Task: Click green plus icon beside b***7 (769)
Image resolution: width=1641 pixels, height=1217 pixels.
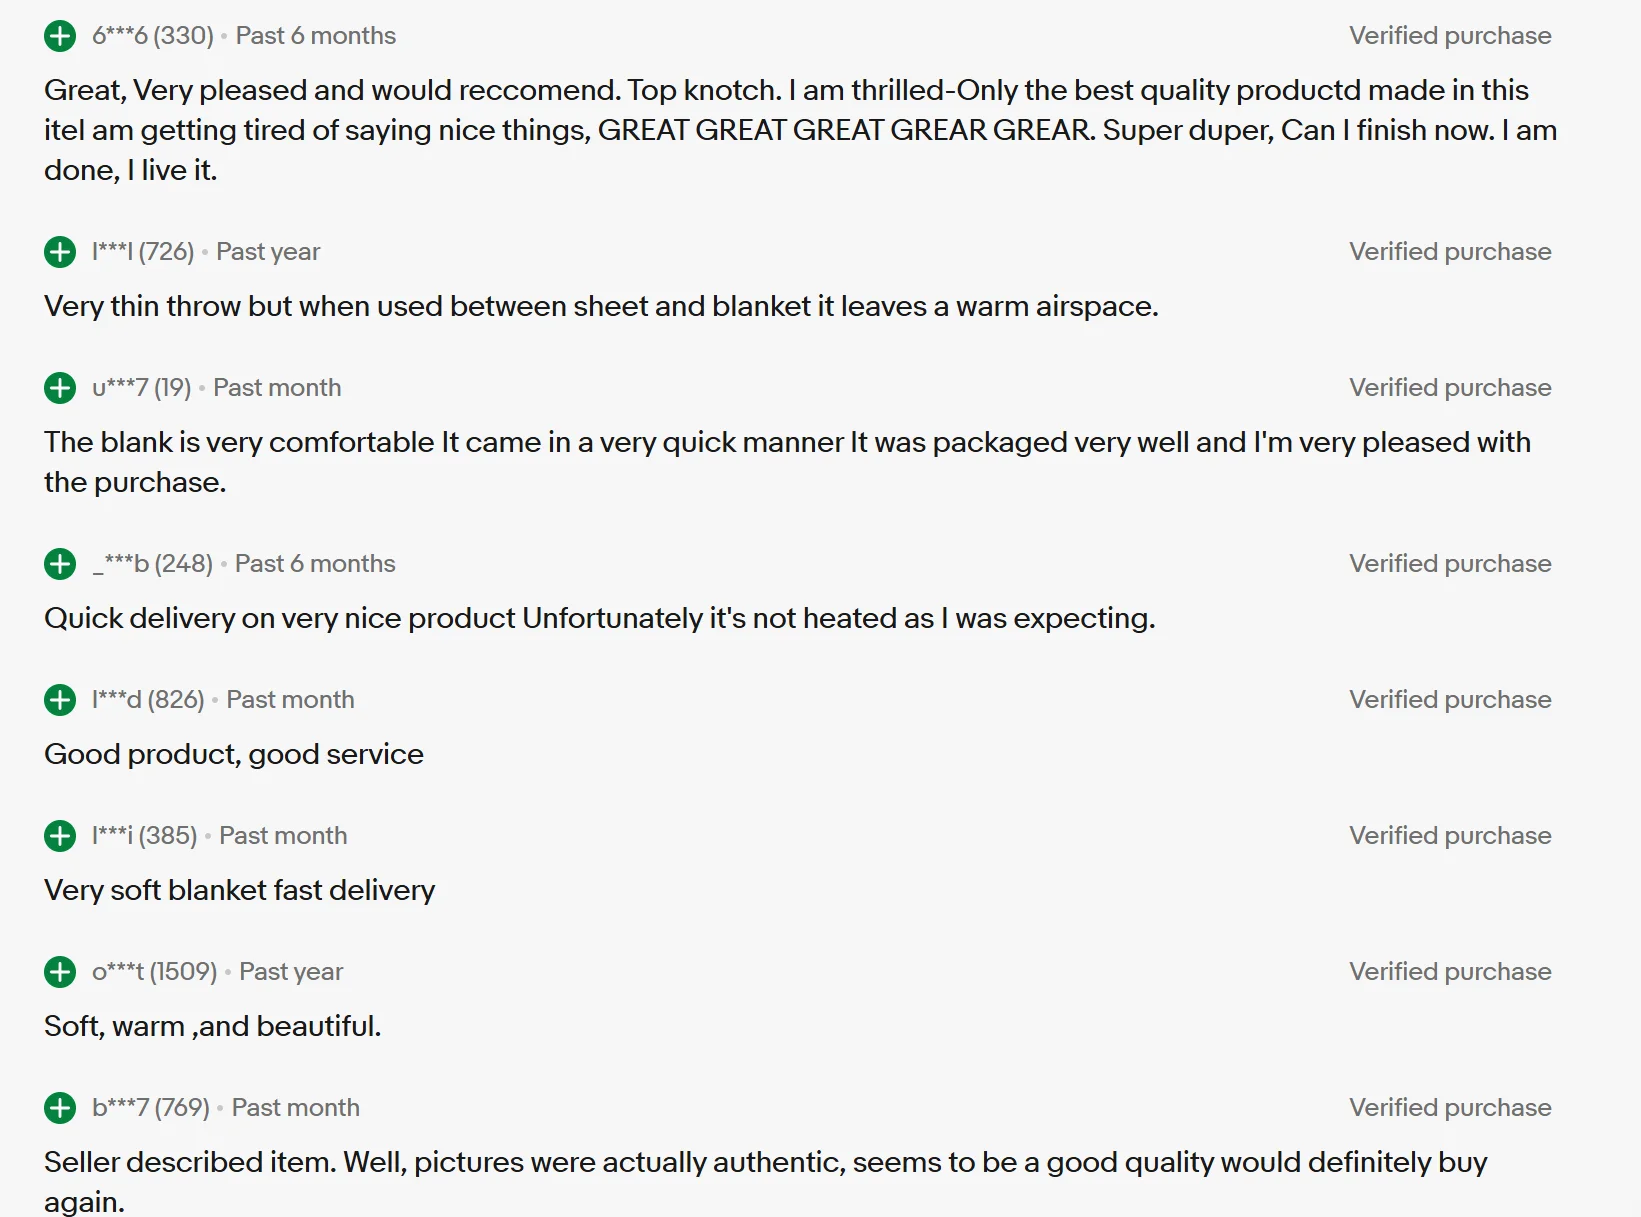Action: [x=60, y=1108]
